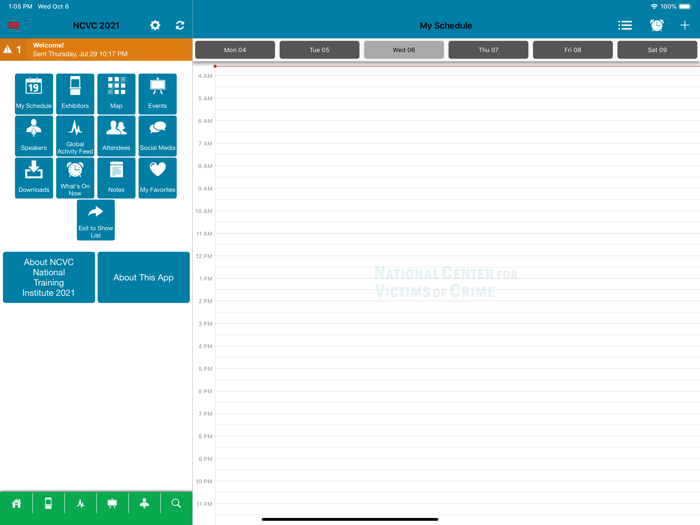Tap speakers icon in bottom bar
This screenshot has width=700, height=525.
(x=144, y=504)
